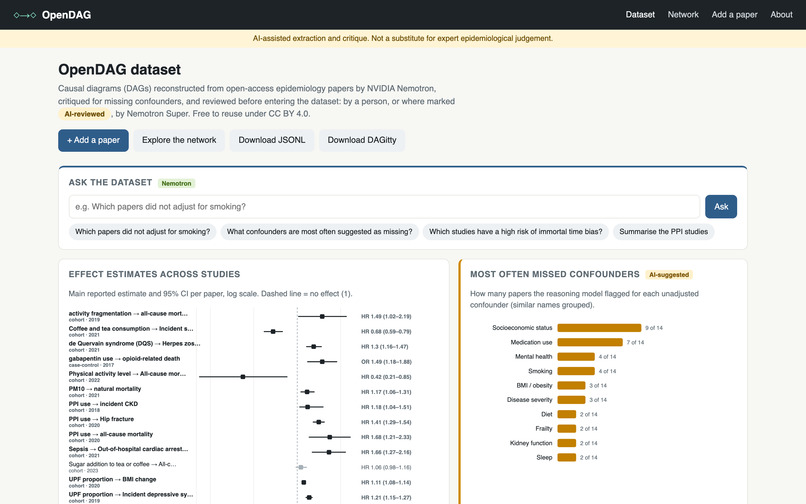Select the activity fragmentation study row

(x=240, y=316)
